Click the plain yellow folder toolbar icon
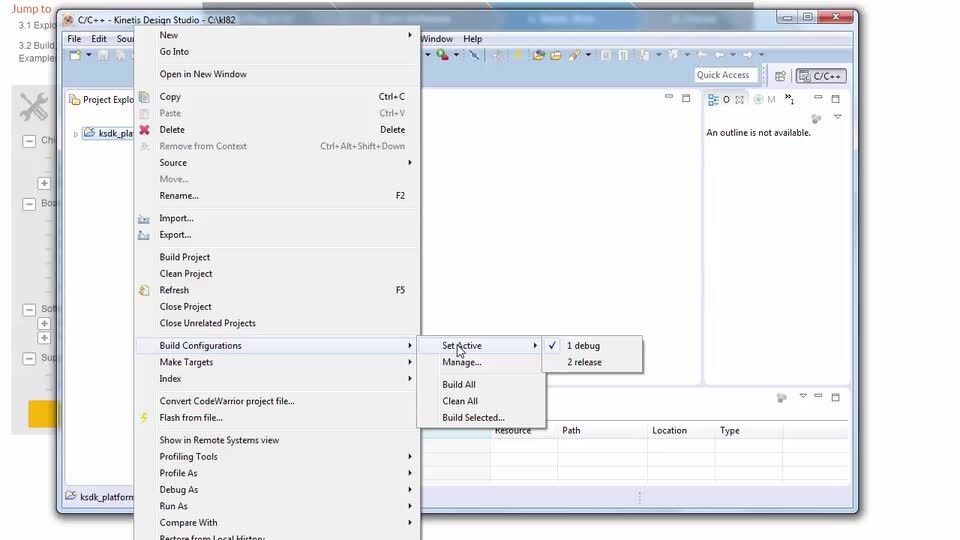The width and height of the screenshot is (960, 540). [556, 55]
